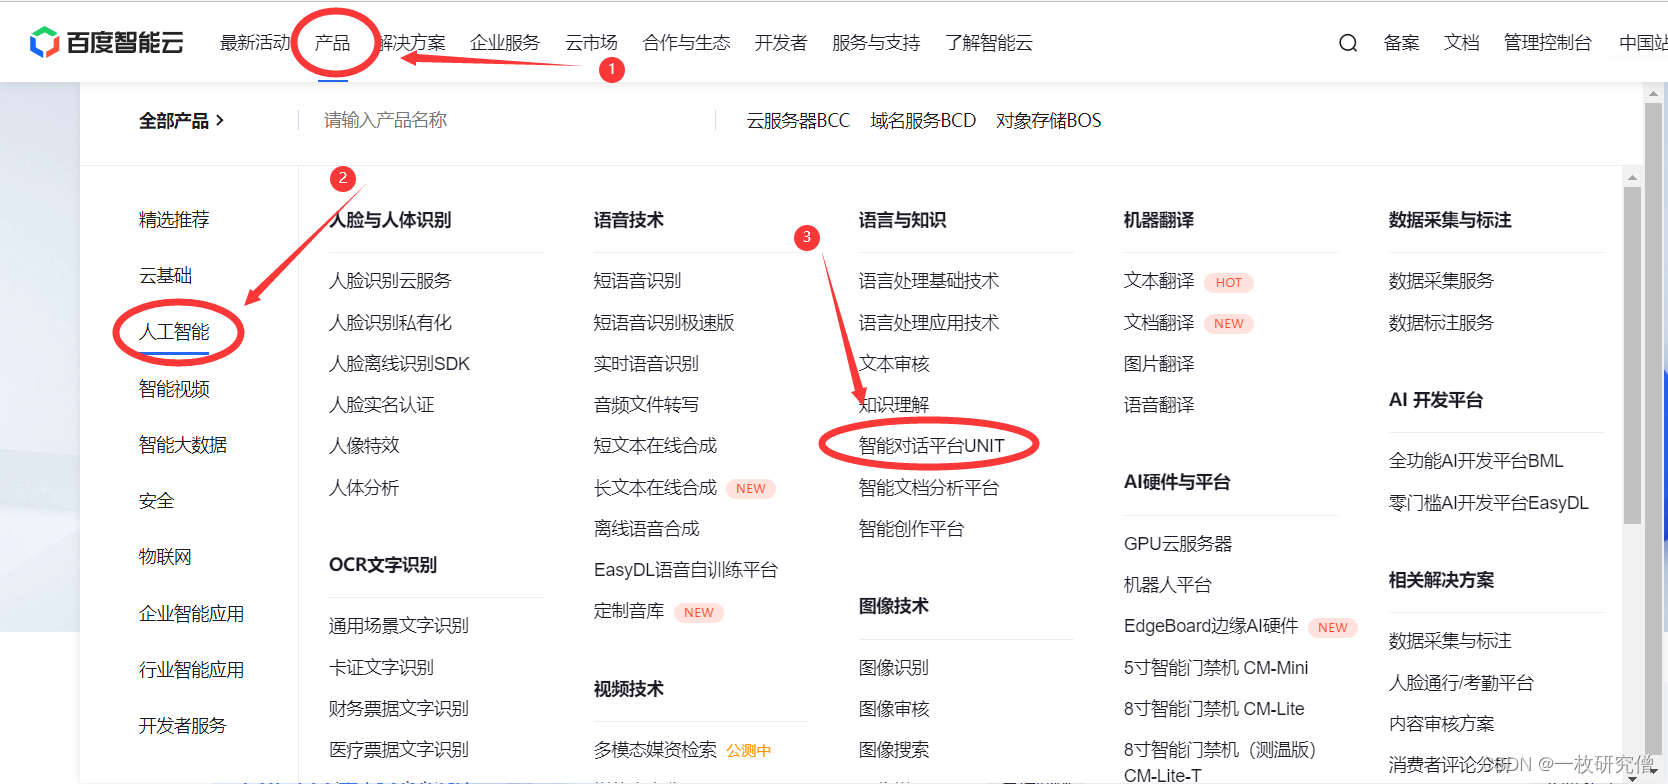This screenshot has width=1668, height=784.
Task: Expand 全部产品 chevron link
Action: (181, 121)
